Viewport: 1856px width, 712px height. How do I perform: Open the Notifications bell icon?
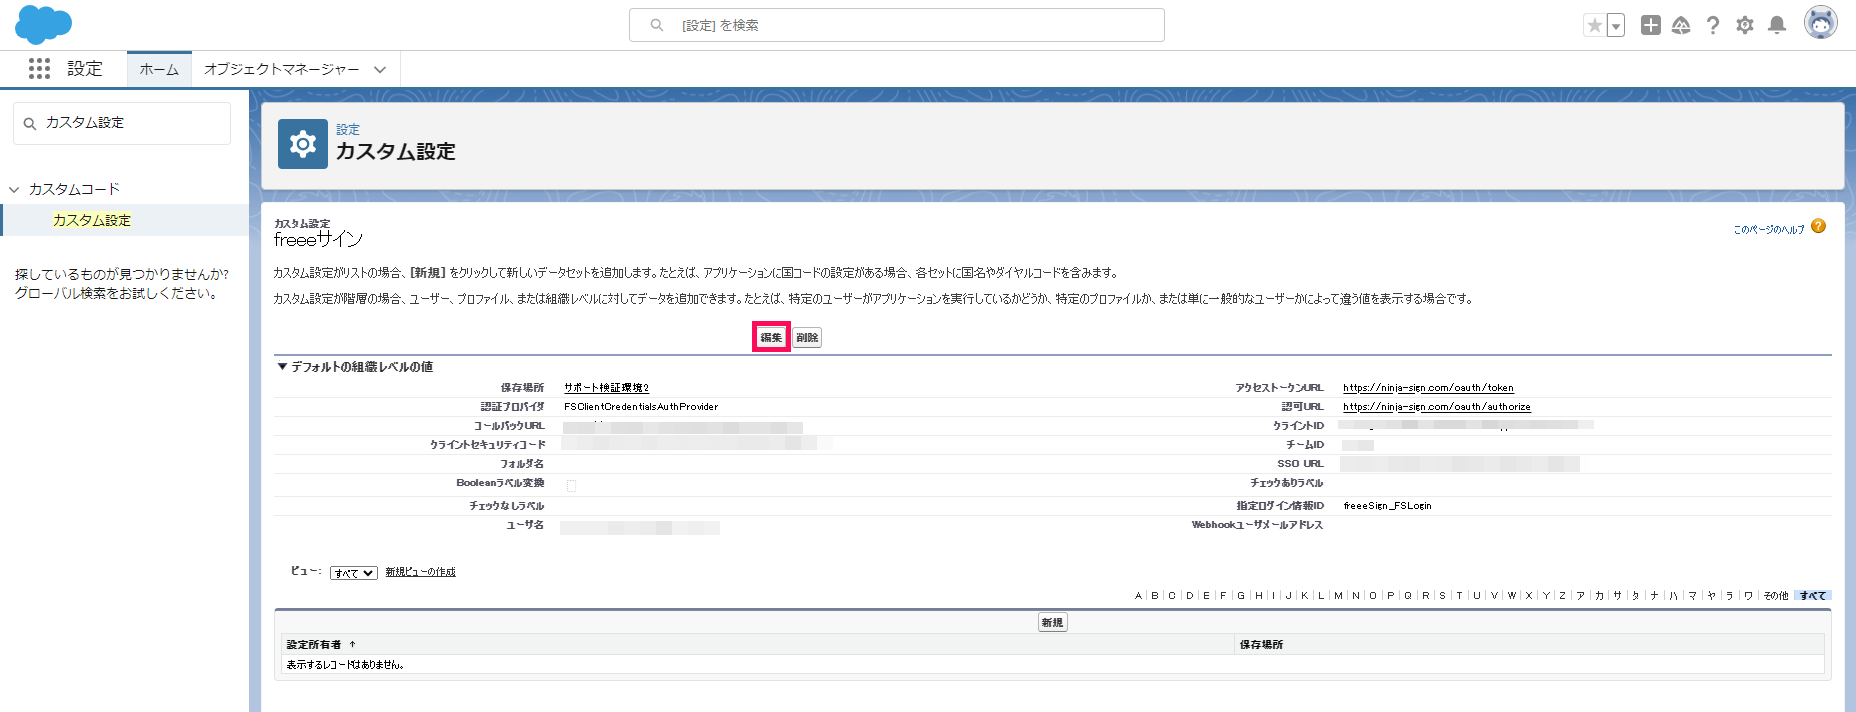tap(1777, 25)
